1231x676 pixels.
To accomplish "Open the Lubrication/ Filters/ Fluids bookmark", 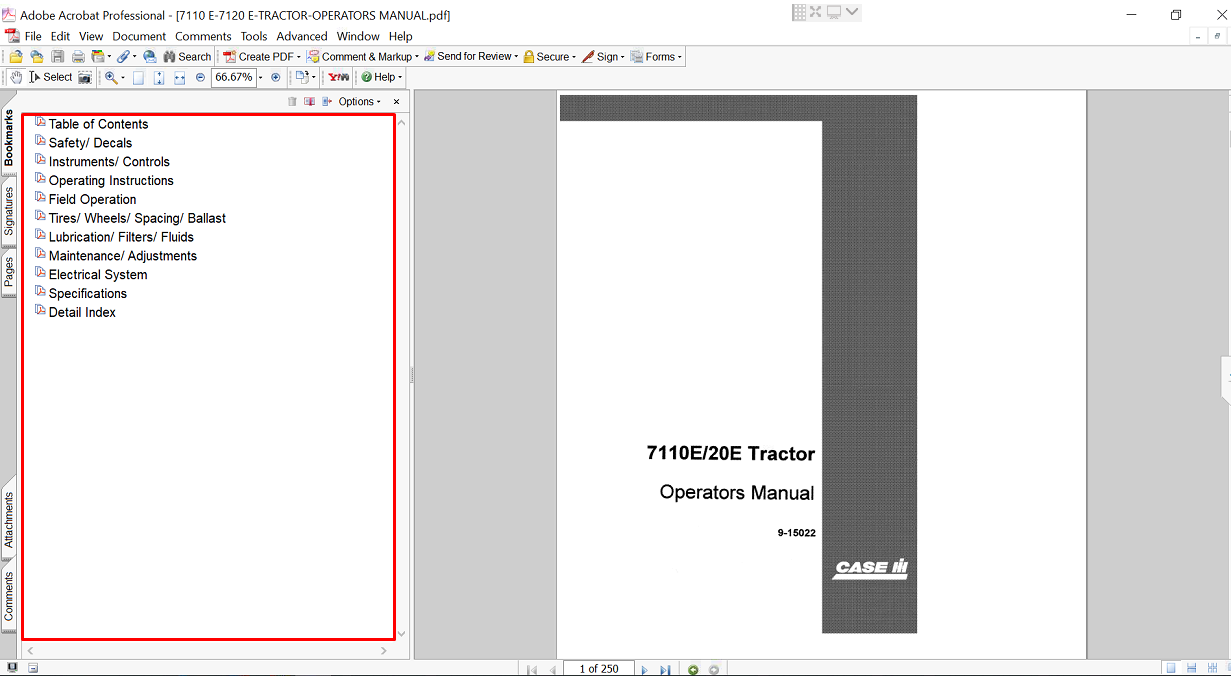I will point(121,237).
